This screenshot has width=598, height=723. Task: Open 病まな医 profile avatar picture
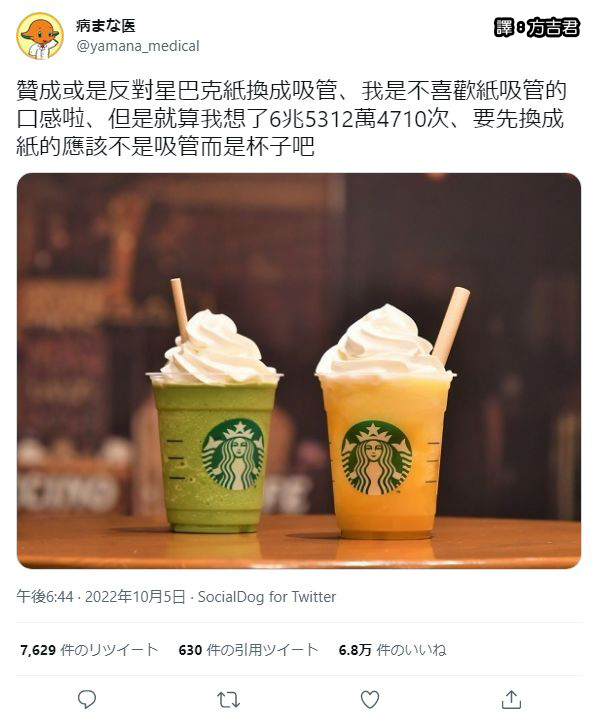pos(40,36)
